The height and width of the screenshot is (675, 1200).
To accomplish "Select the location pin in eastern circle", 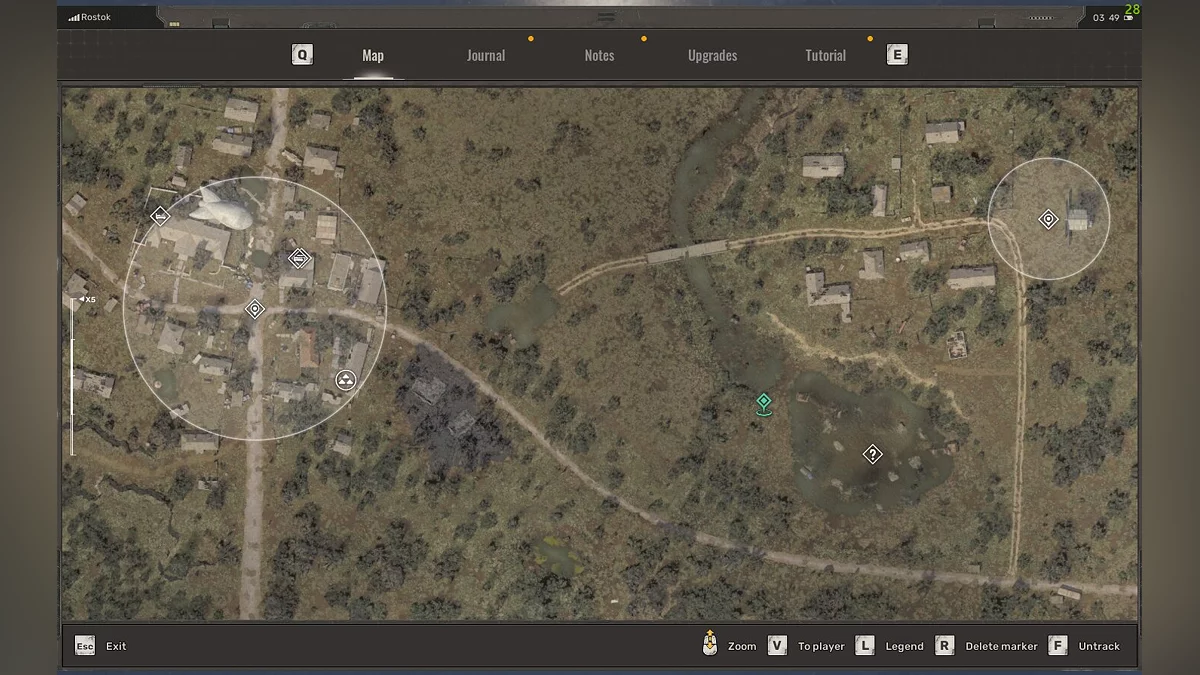I will pyautogui.click(x=1048, y=219).
